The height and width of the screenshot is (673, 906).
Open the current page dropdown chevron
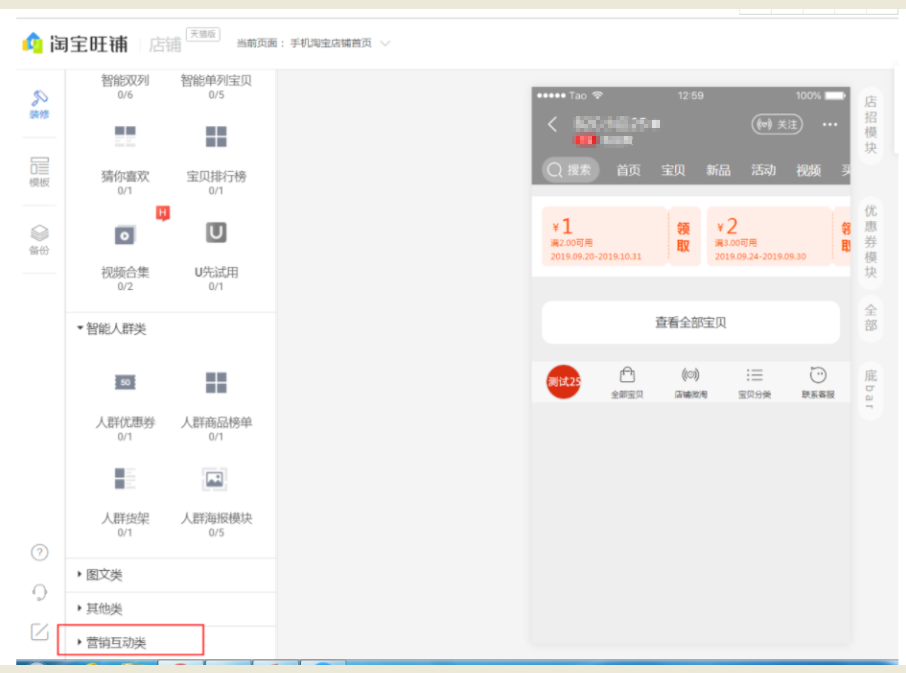385,43
